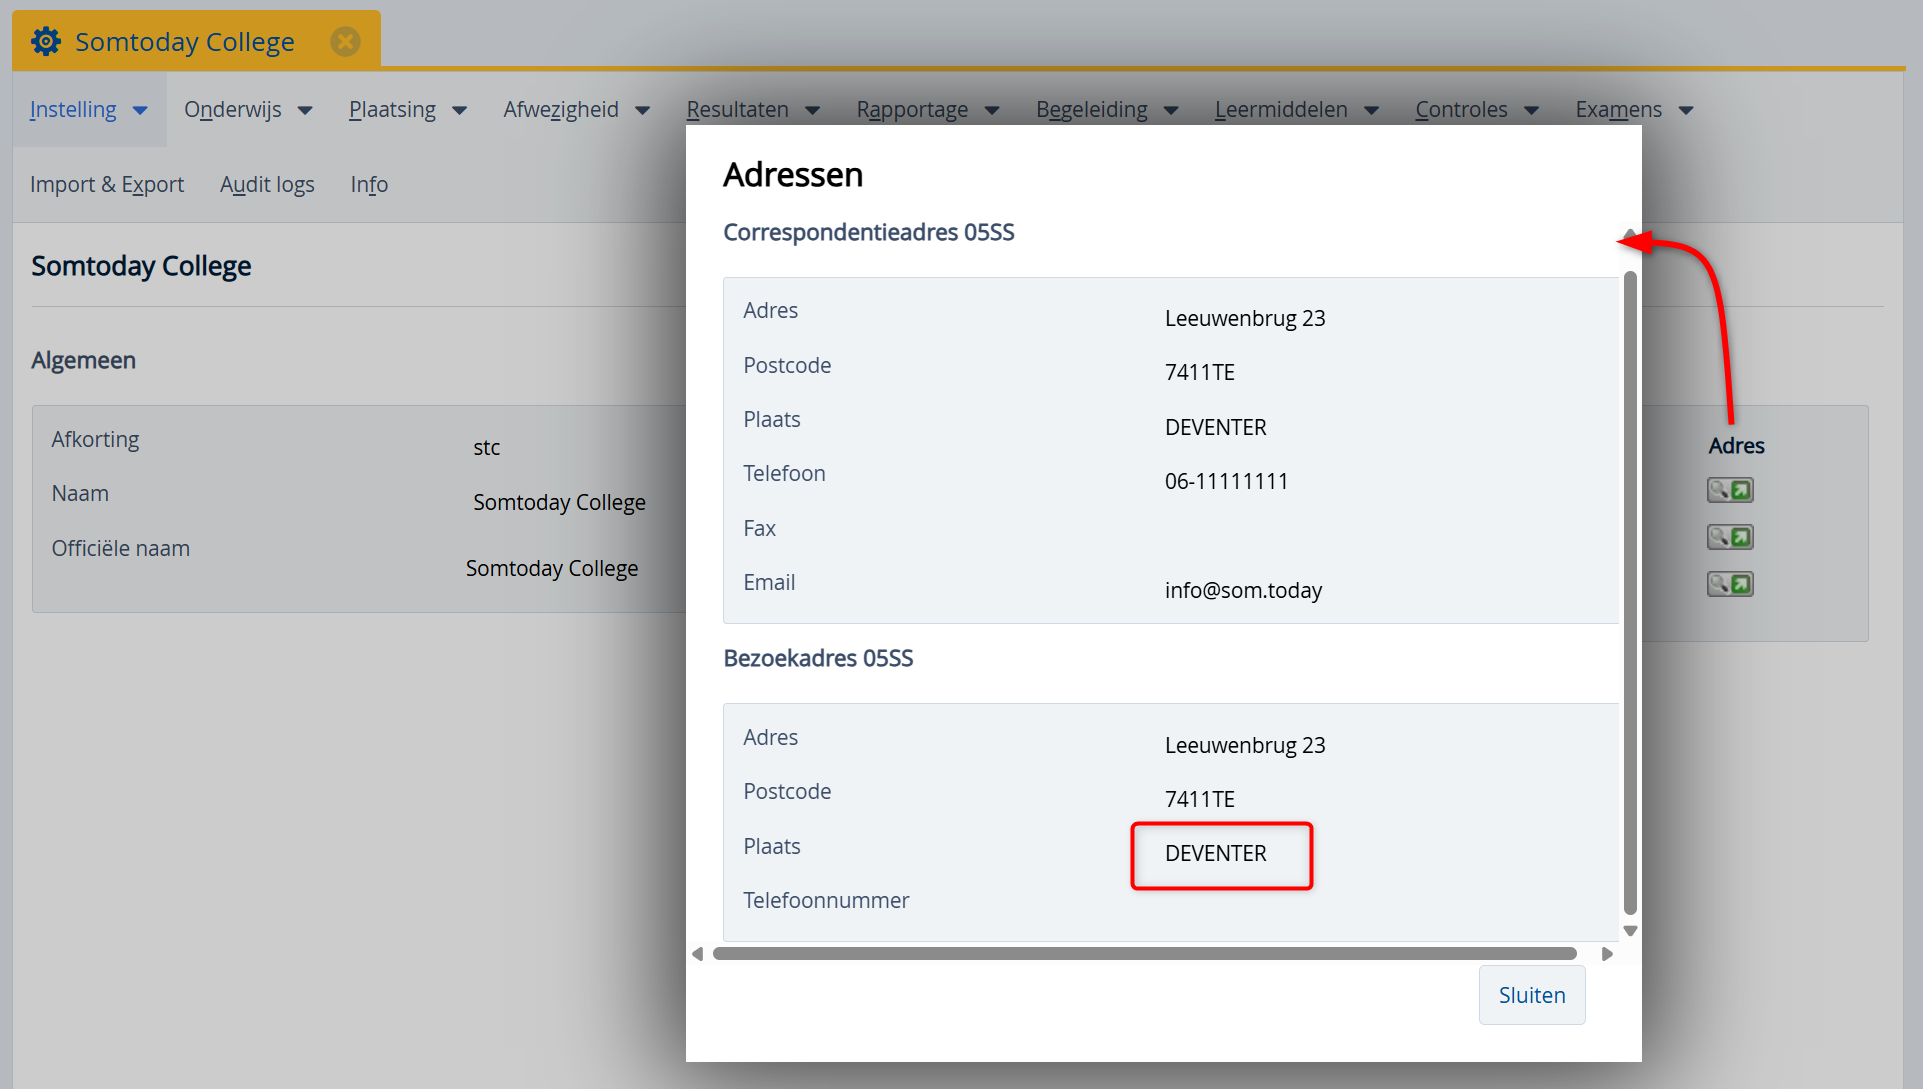Click the Sluiten button
1923x1089 pixels.
(x=1531, y=995)
